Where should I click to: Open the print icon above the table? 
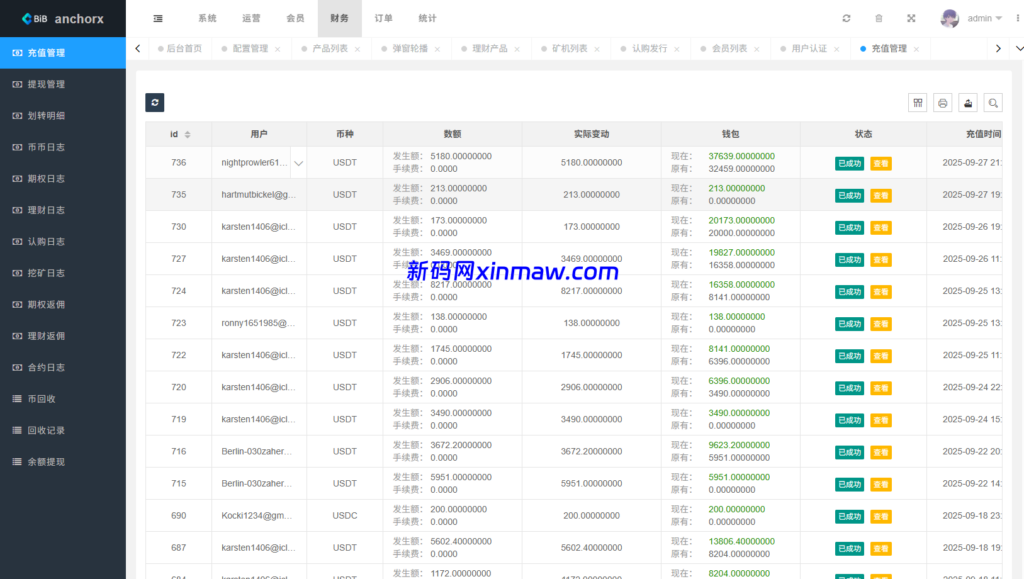(942, 102)
